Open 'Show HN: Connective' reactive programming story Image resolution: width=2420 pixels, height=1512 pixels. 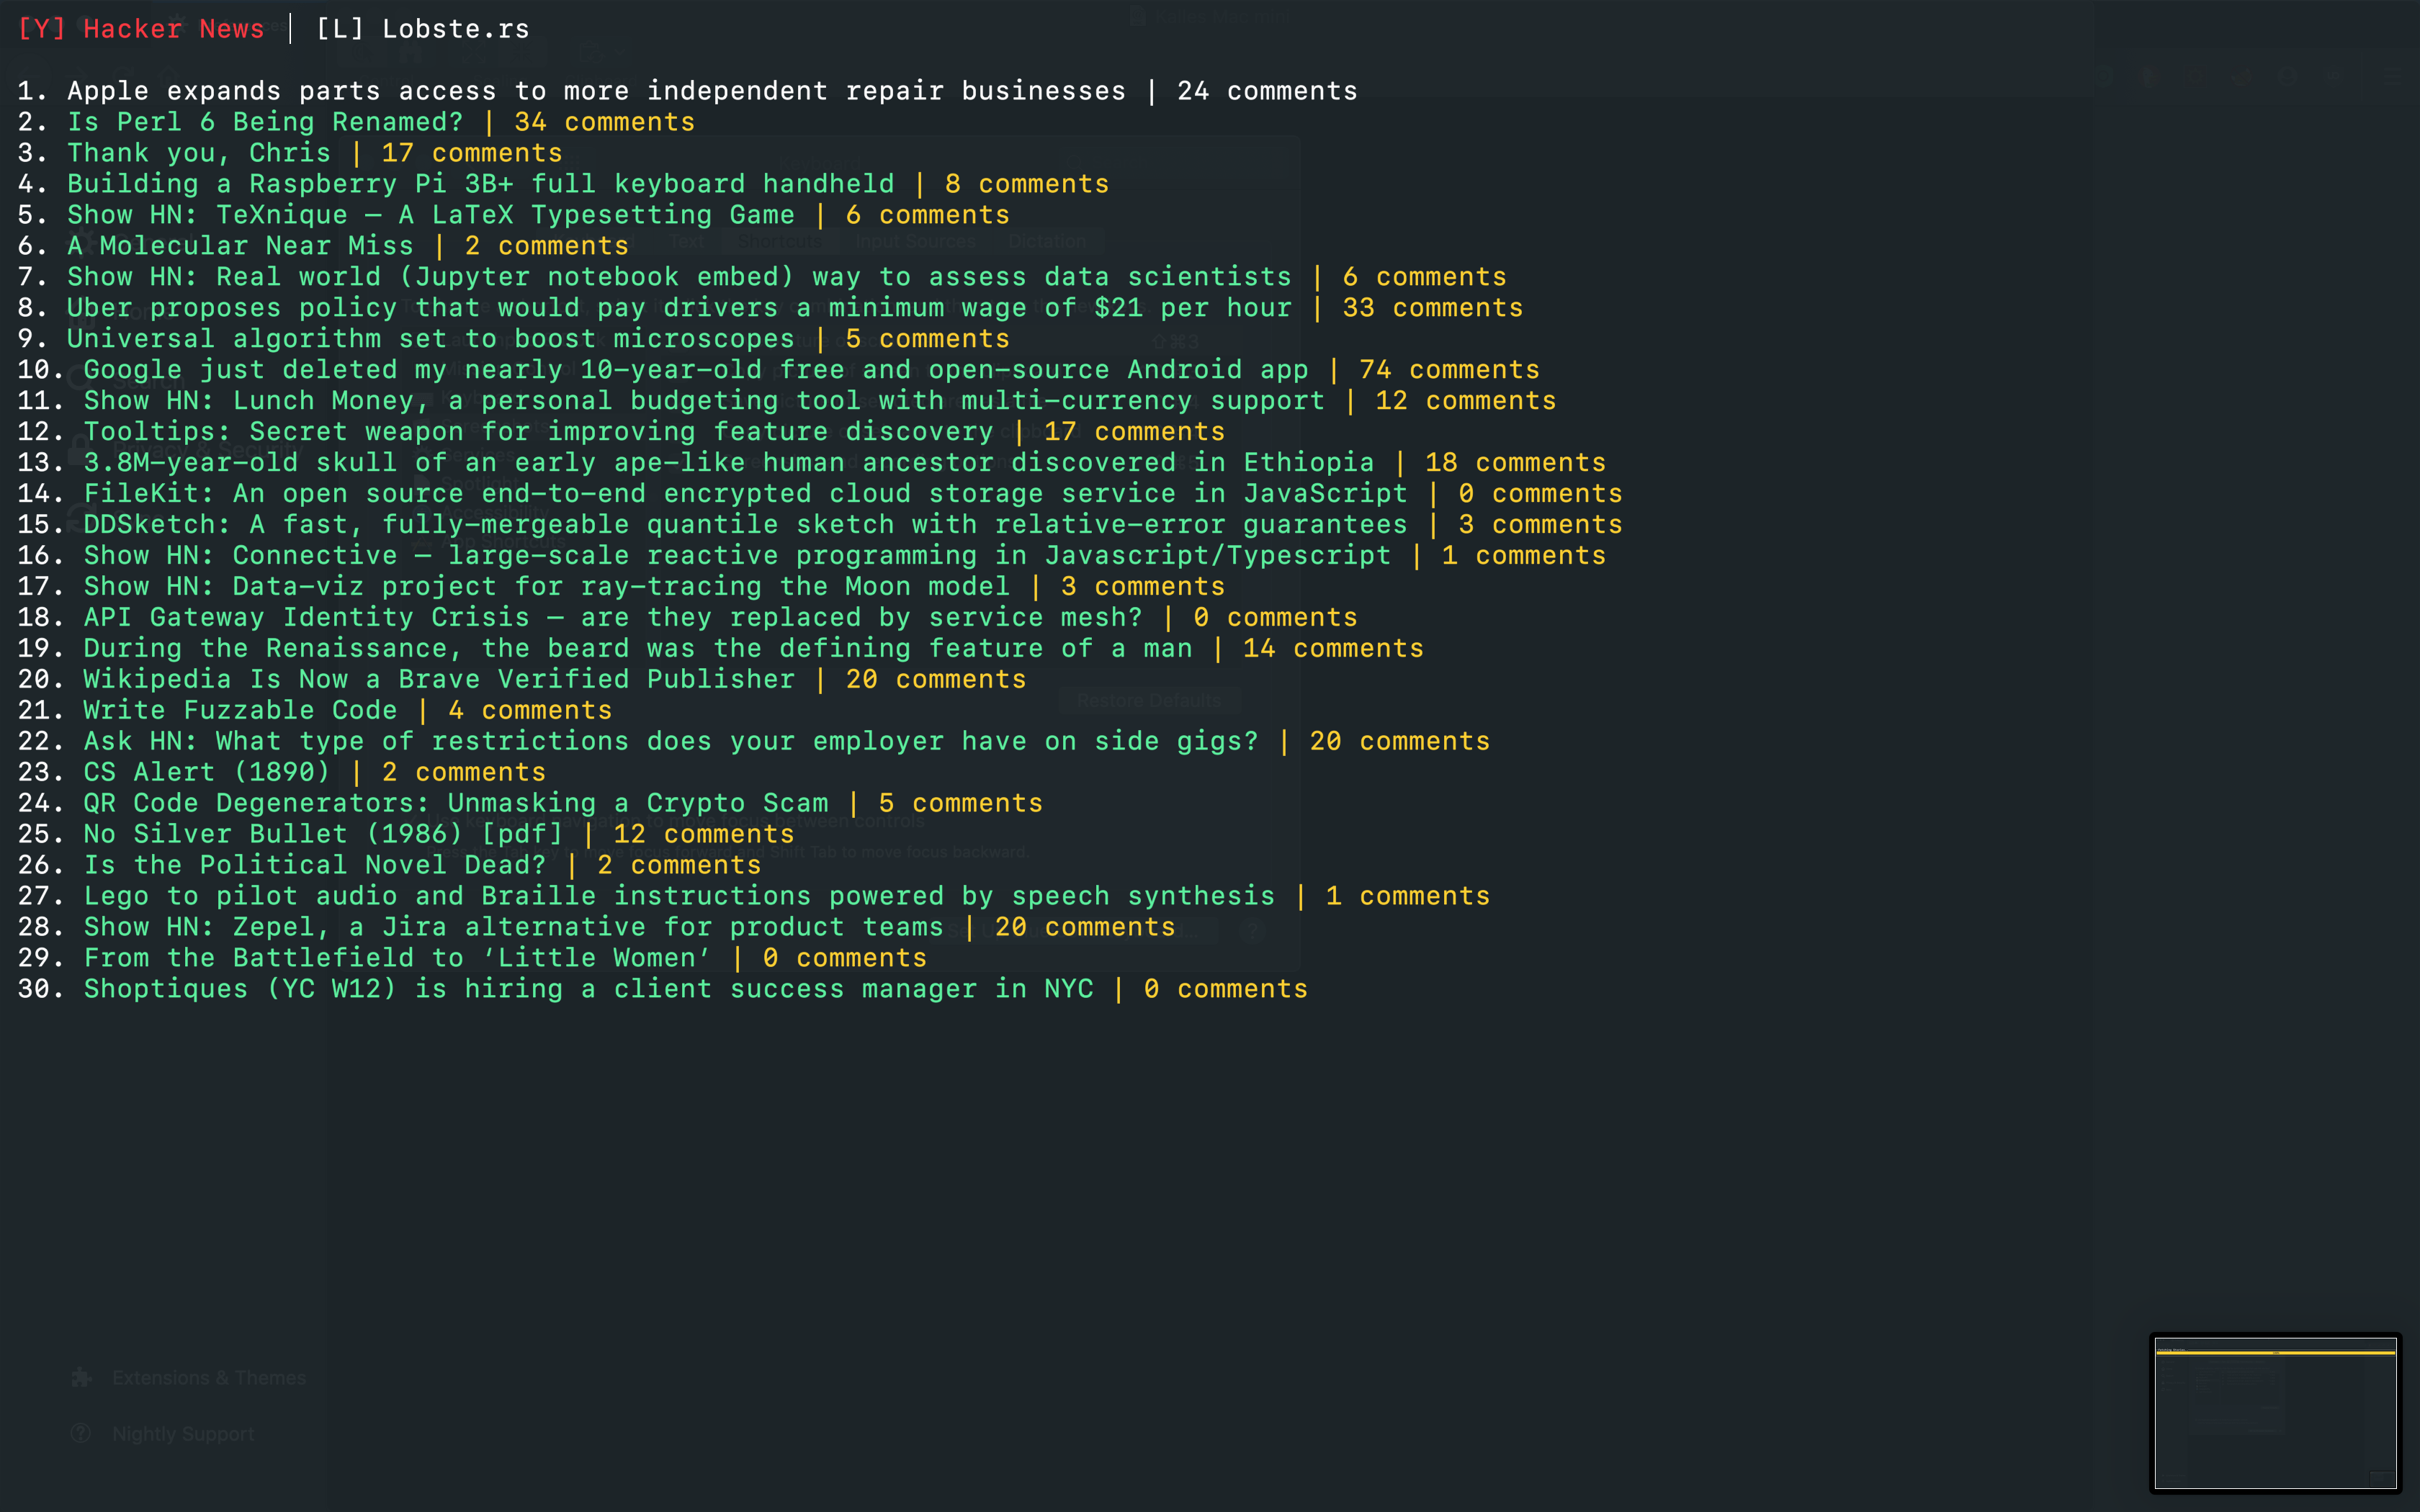737,556
